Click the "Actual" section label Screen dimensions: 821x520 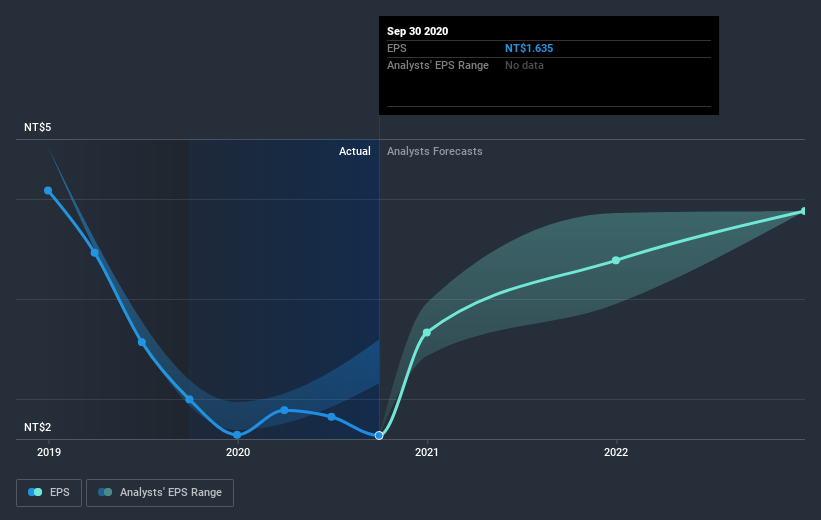click(x=354, y=151)
